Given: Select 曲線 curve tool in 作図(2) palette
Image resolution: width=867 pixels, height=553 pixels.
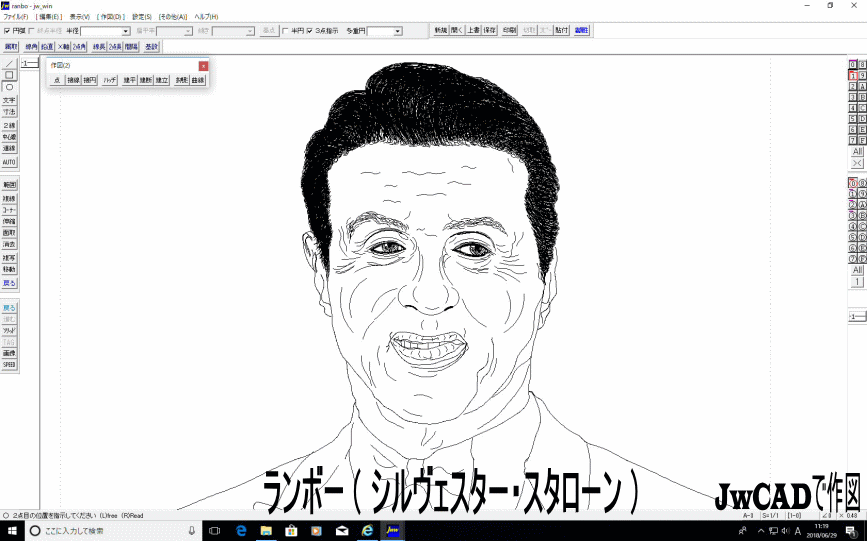Looking at the screenshot, I should tap(198, 80).
